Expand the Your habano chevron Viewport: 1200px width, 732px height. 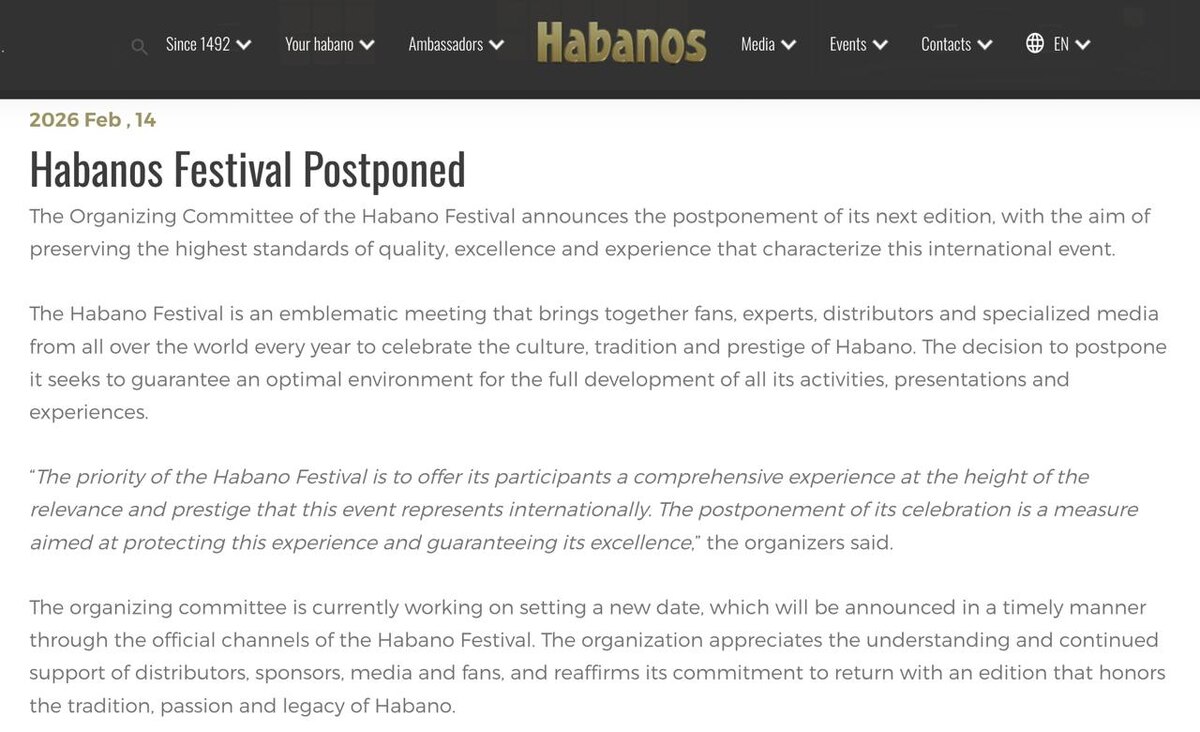pyautogui.click(x=366, y=44)
